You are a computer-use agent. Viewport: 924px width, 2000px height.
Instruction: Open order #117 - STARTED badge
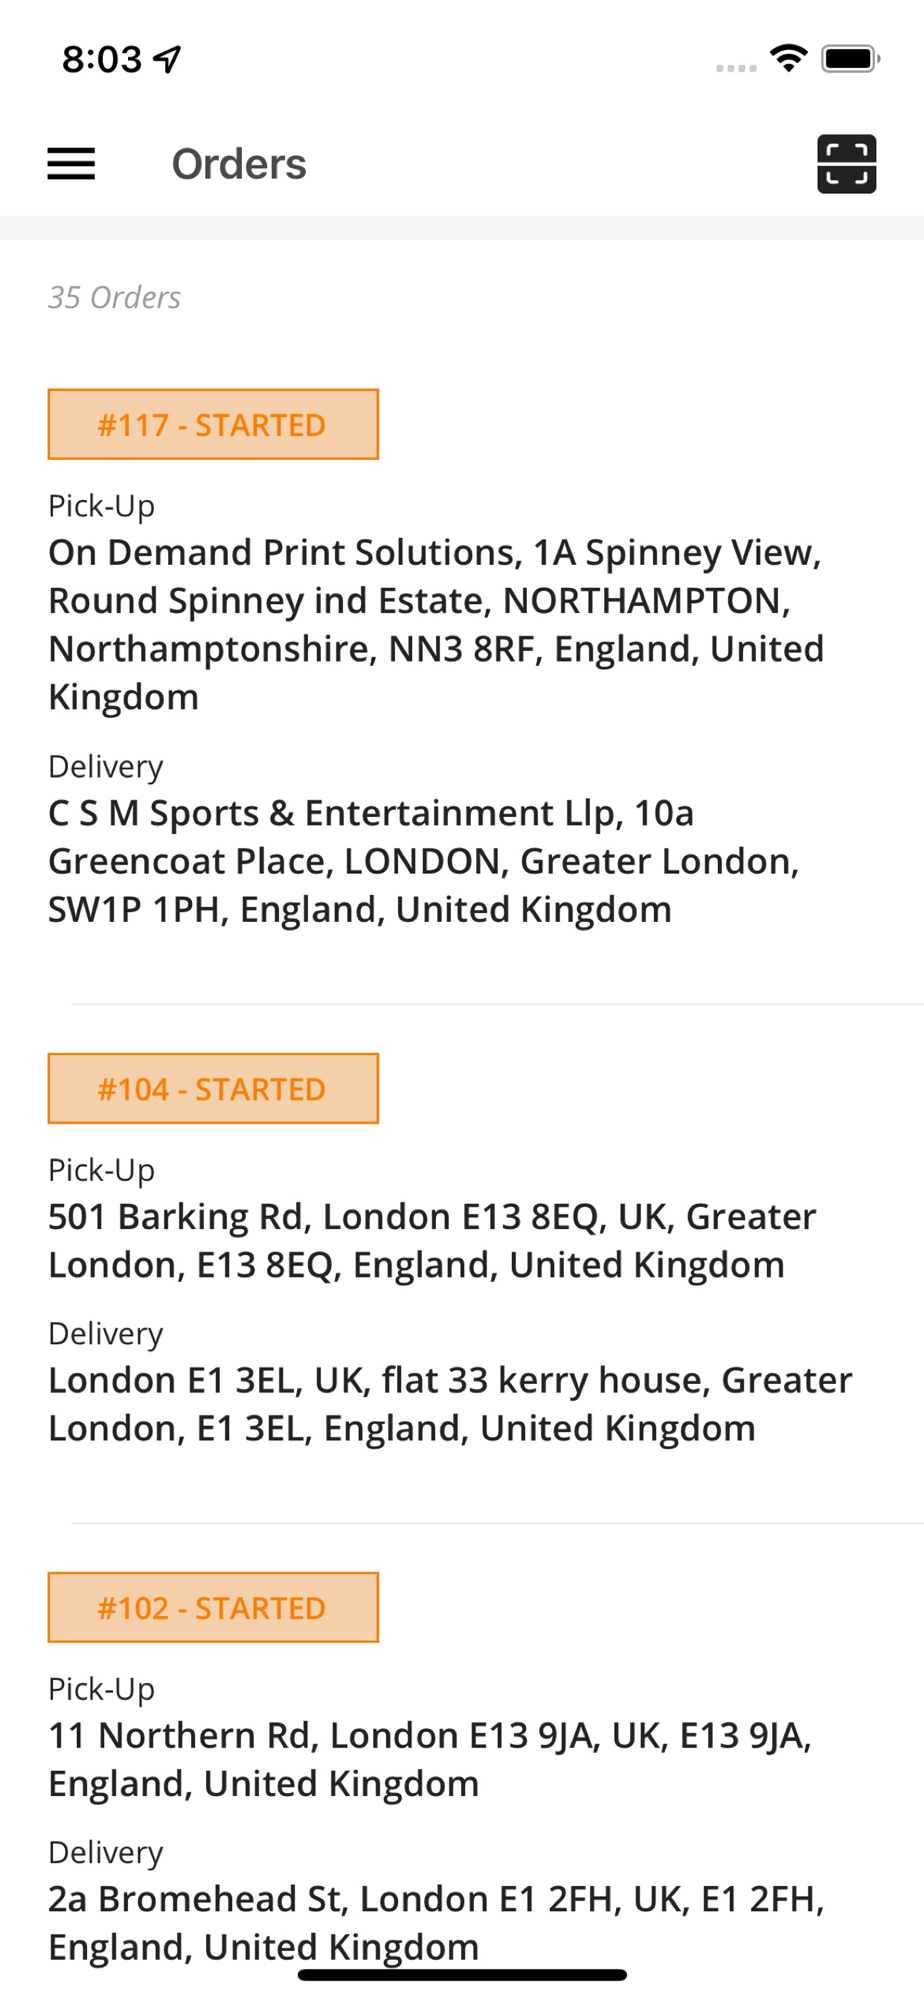(213, 425)
